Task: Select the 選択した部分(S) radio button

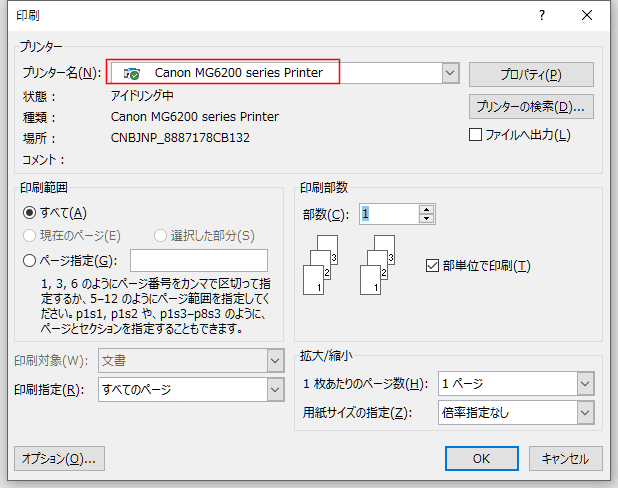Action: [160, 236]
